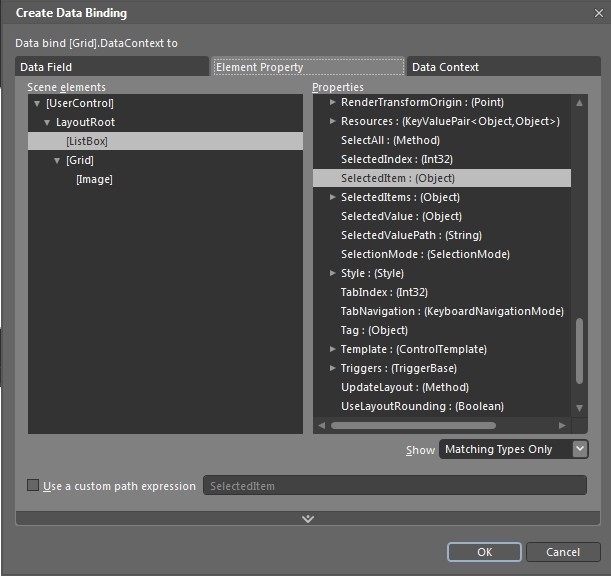Close the Create Data Binding dialog

click(x=599, y=13)
